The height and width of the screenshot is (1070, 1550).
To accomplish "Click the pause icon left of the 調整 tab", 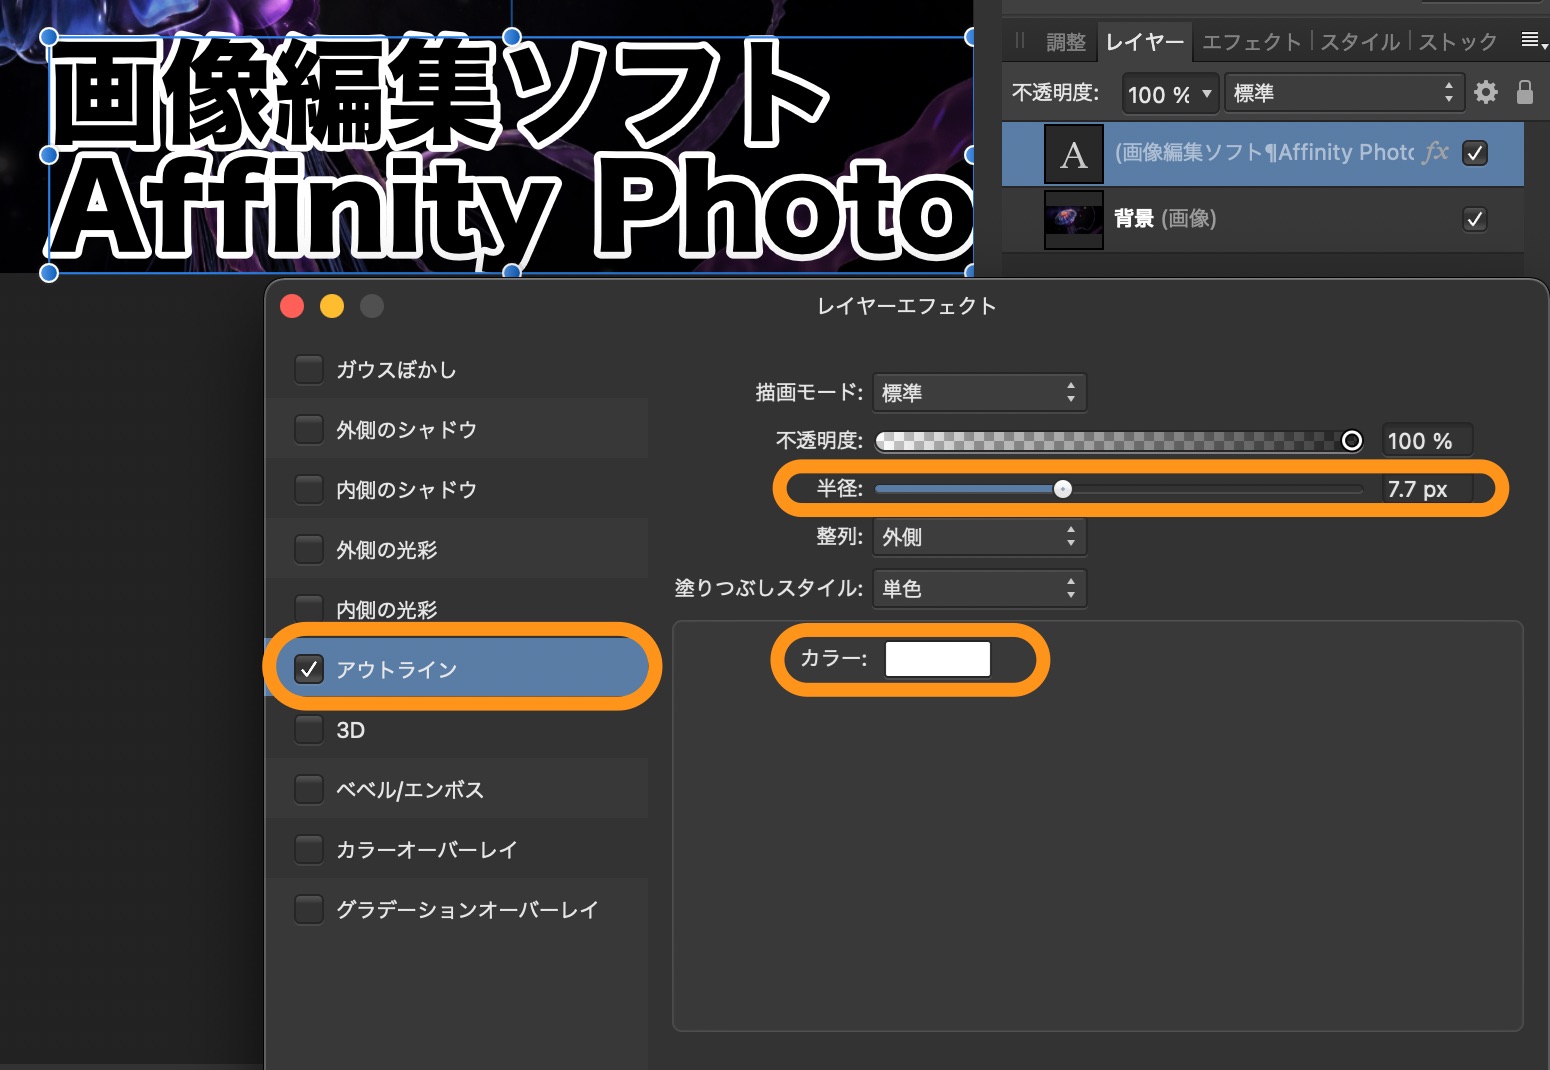I will [x=1018, y=41].
